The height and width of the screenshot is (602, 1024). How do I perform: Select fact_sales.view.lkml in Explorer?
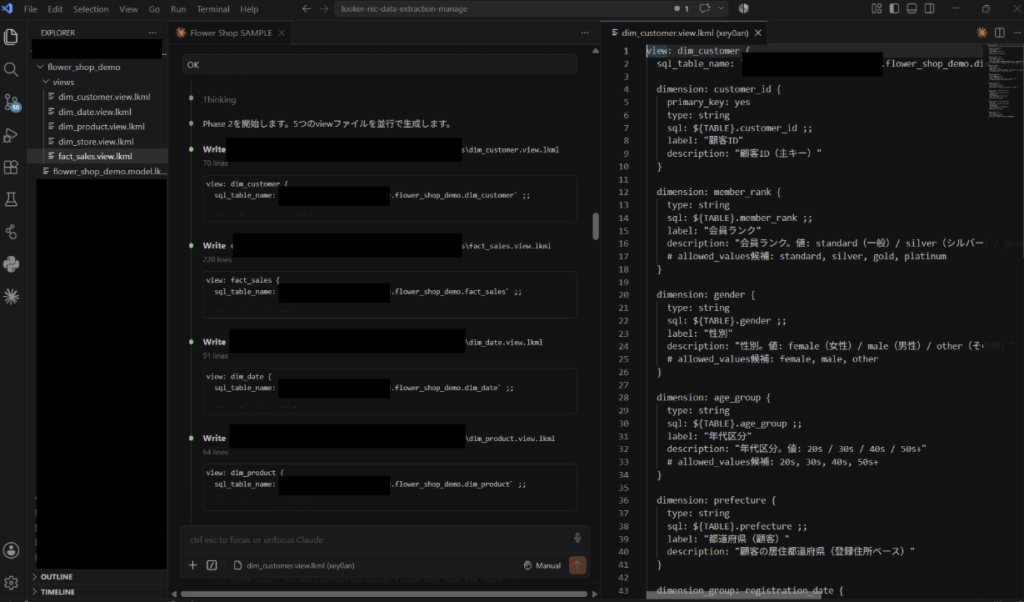98,156
